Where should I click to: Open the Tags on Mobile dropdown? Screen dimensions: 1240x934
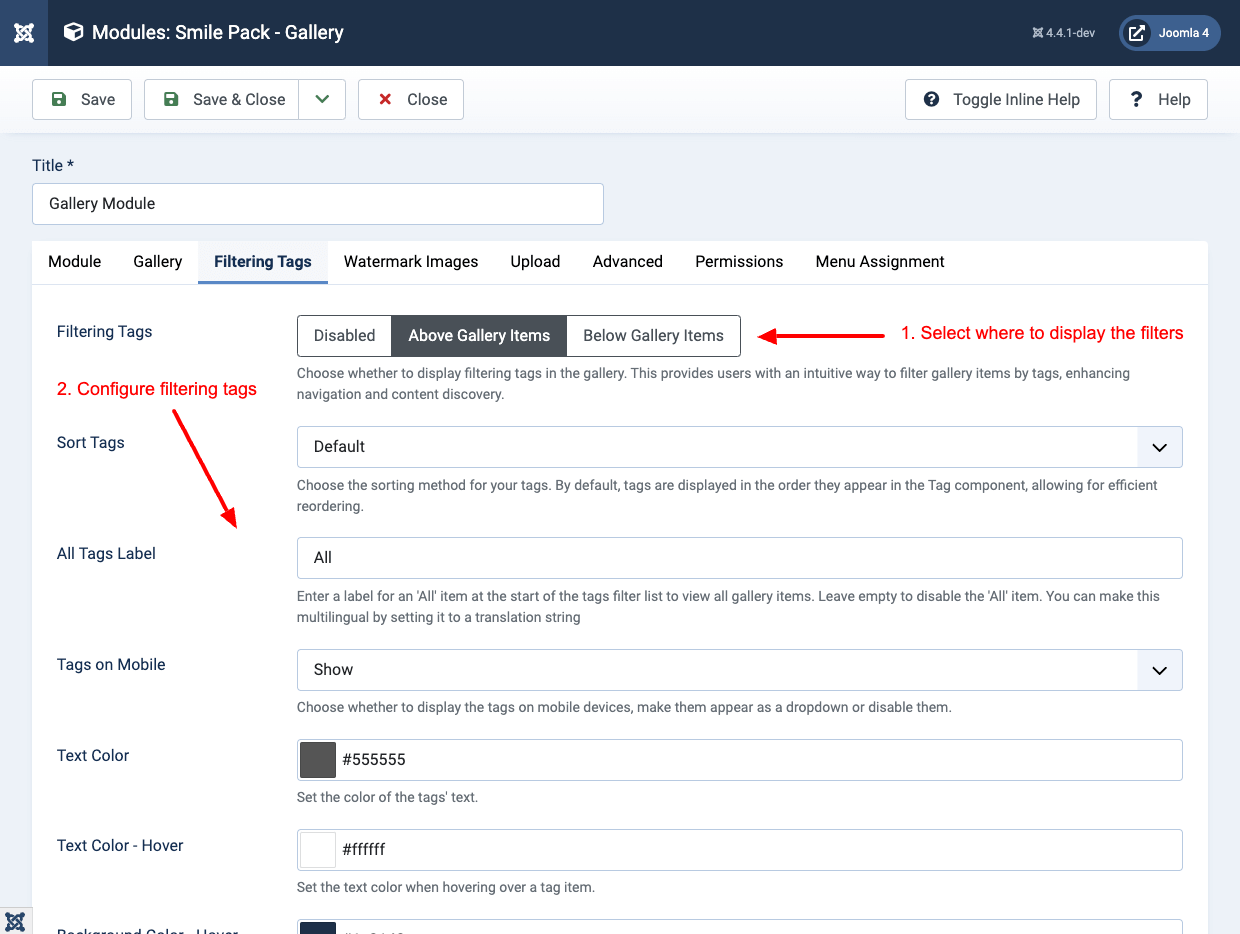(x=740, y=670)
